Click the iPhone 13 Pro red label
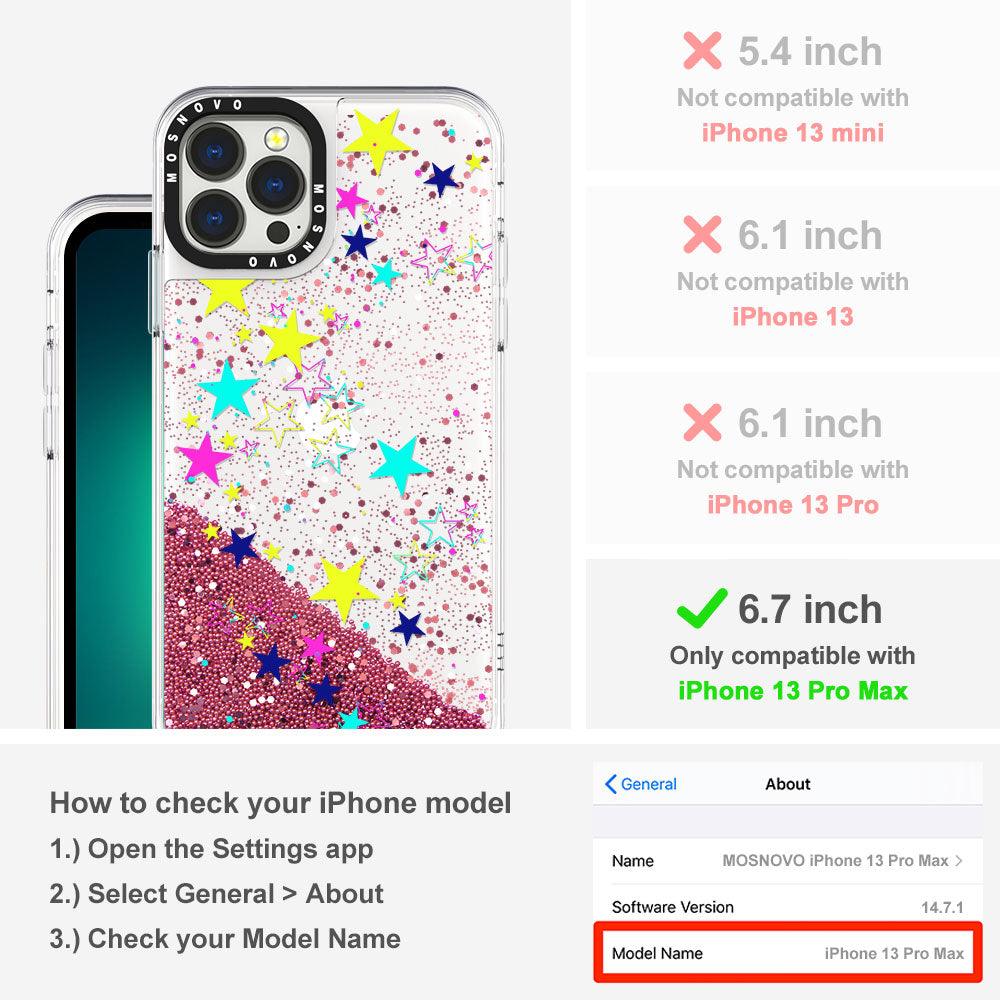 (793, 504)
